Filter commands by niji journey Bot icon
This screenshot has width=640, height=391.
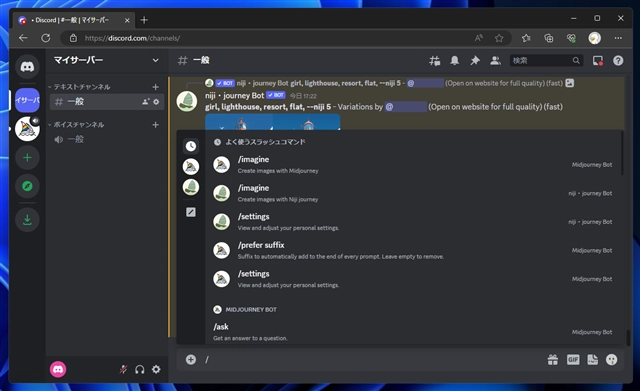191,187
